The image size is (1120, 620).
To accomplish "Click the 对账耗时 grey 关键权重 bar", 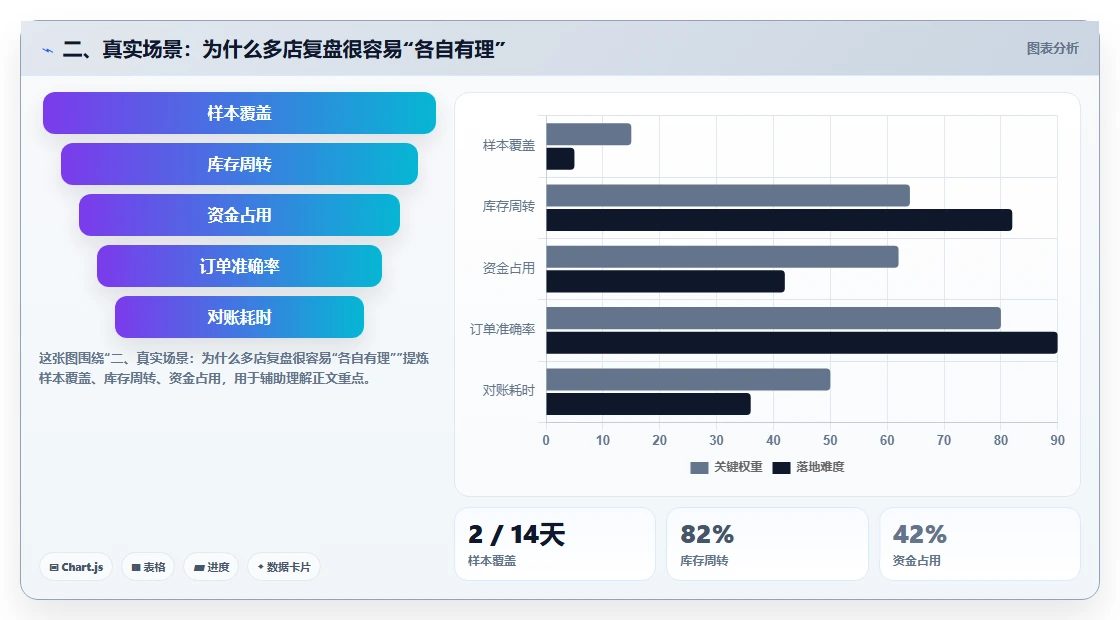I will 688,379.
